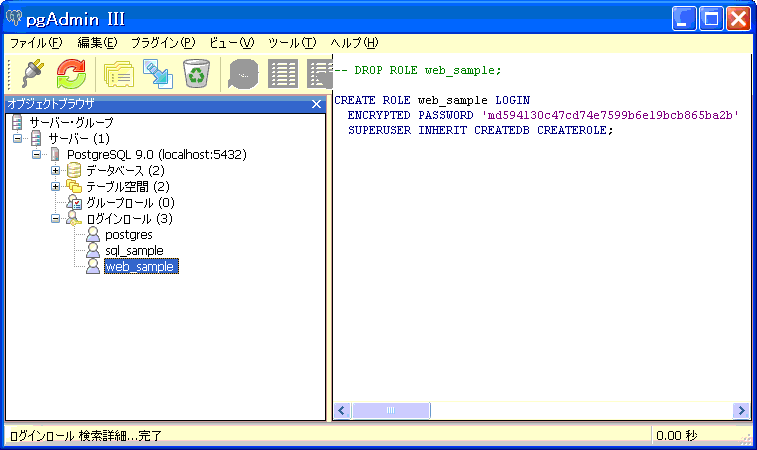757x450 pixels.
Task: Collapse the サーバー (1) tree node
Action: point(18,138)
